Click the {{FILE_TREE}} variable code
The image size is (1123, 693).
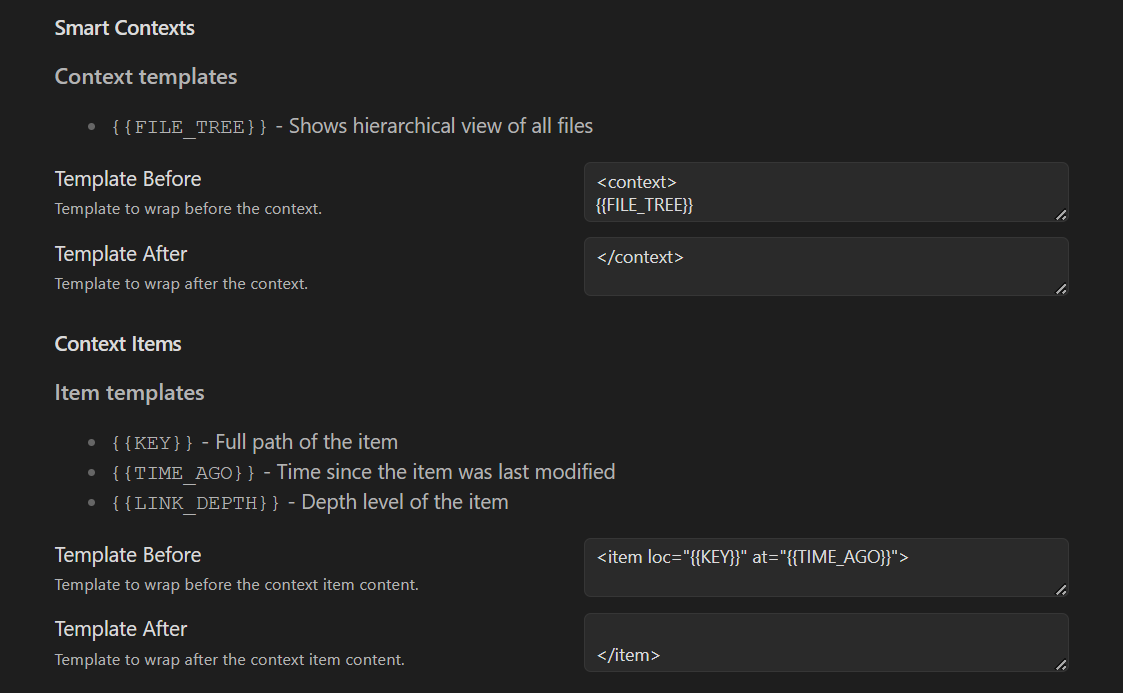pos(190,127)
